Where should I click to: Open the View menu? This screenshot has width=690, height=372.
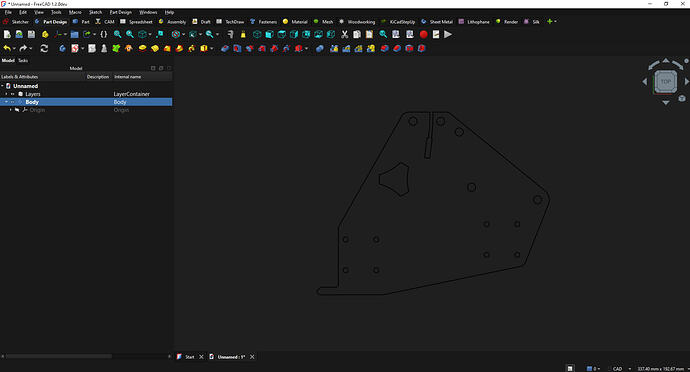pos(39,12)
